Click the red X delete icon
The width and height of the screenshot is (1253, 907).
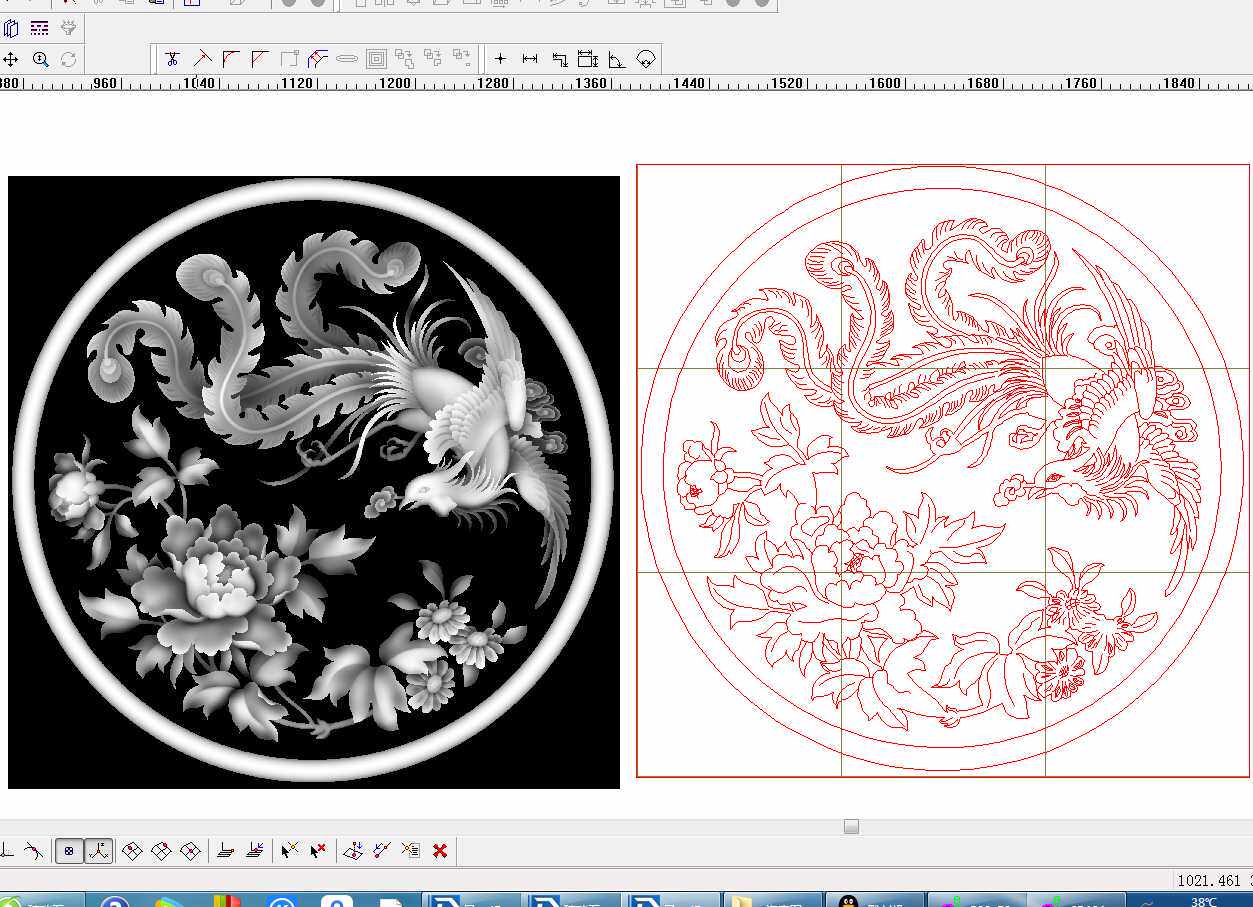[440, 851]
